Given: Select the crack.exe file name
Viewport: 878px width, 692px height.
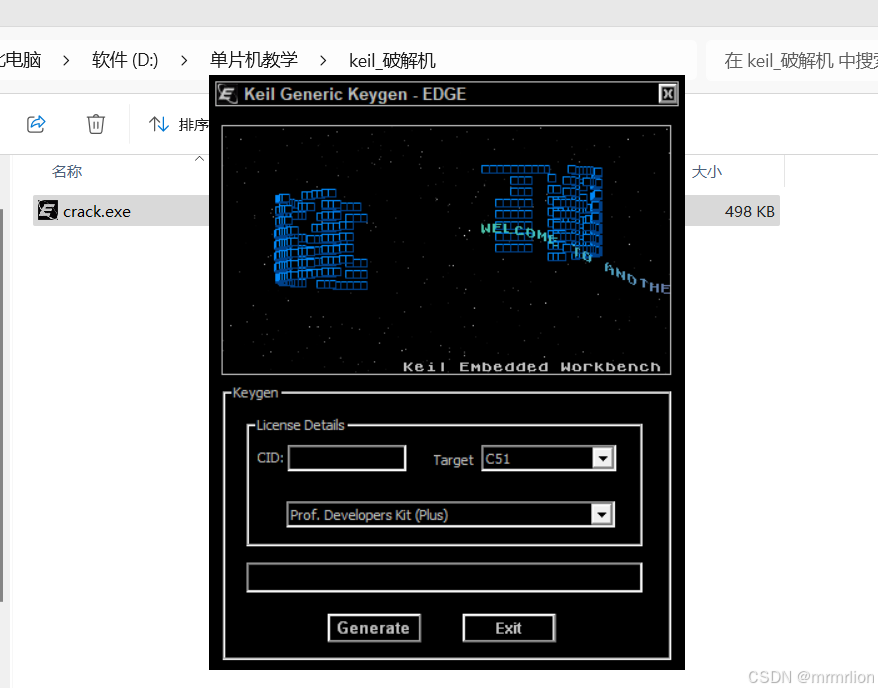Looking at the screenshot, I should (97, 212).
